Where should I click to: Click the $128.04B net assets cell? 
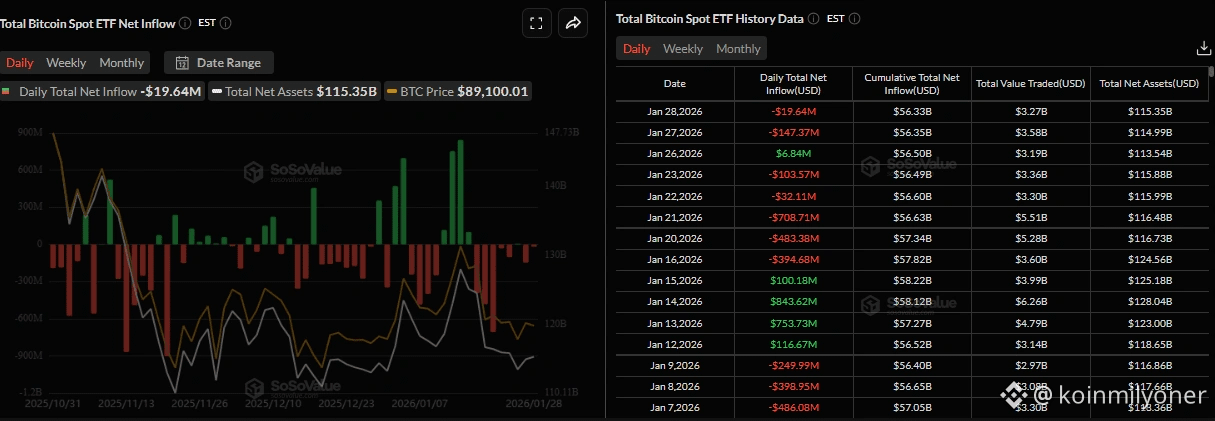click(1150, 302)
